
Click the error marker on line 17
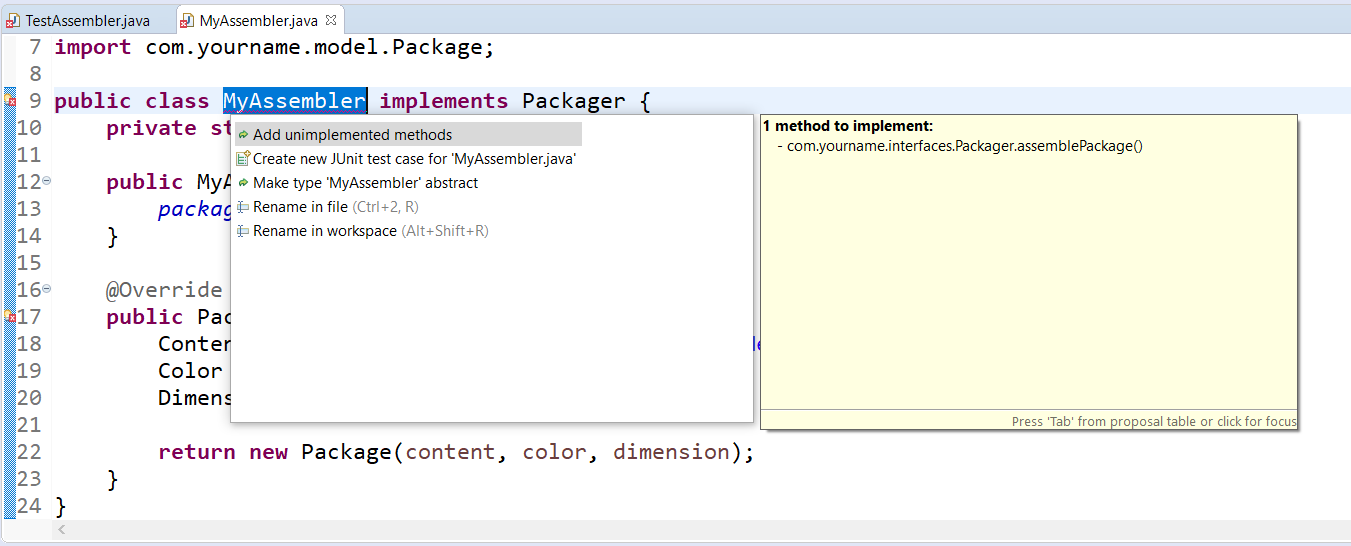coord(10,317)
